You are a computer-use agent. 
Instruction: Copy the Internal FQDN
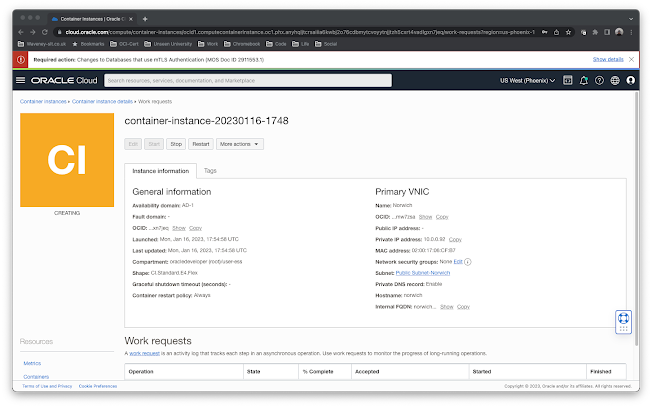(x=463, y=307)
